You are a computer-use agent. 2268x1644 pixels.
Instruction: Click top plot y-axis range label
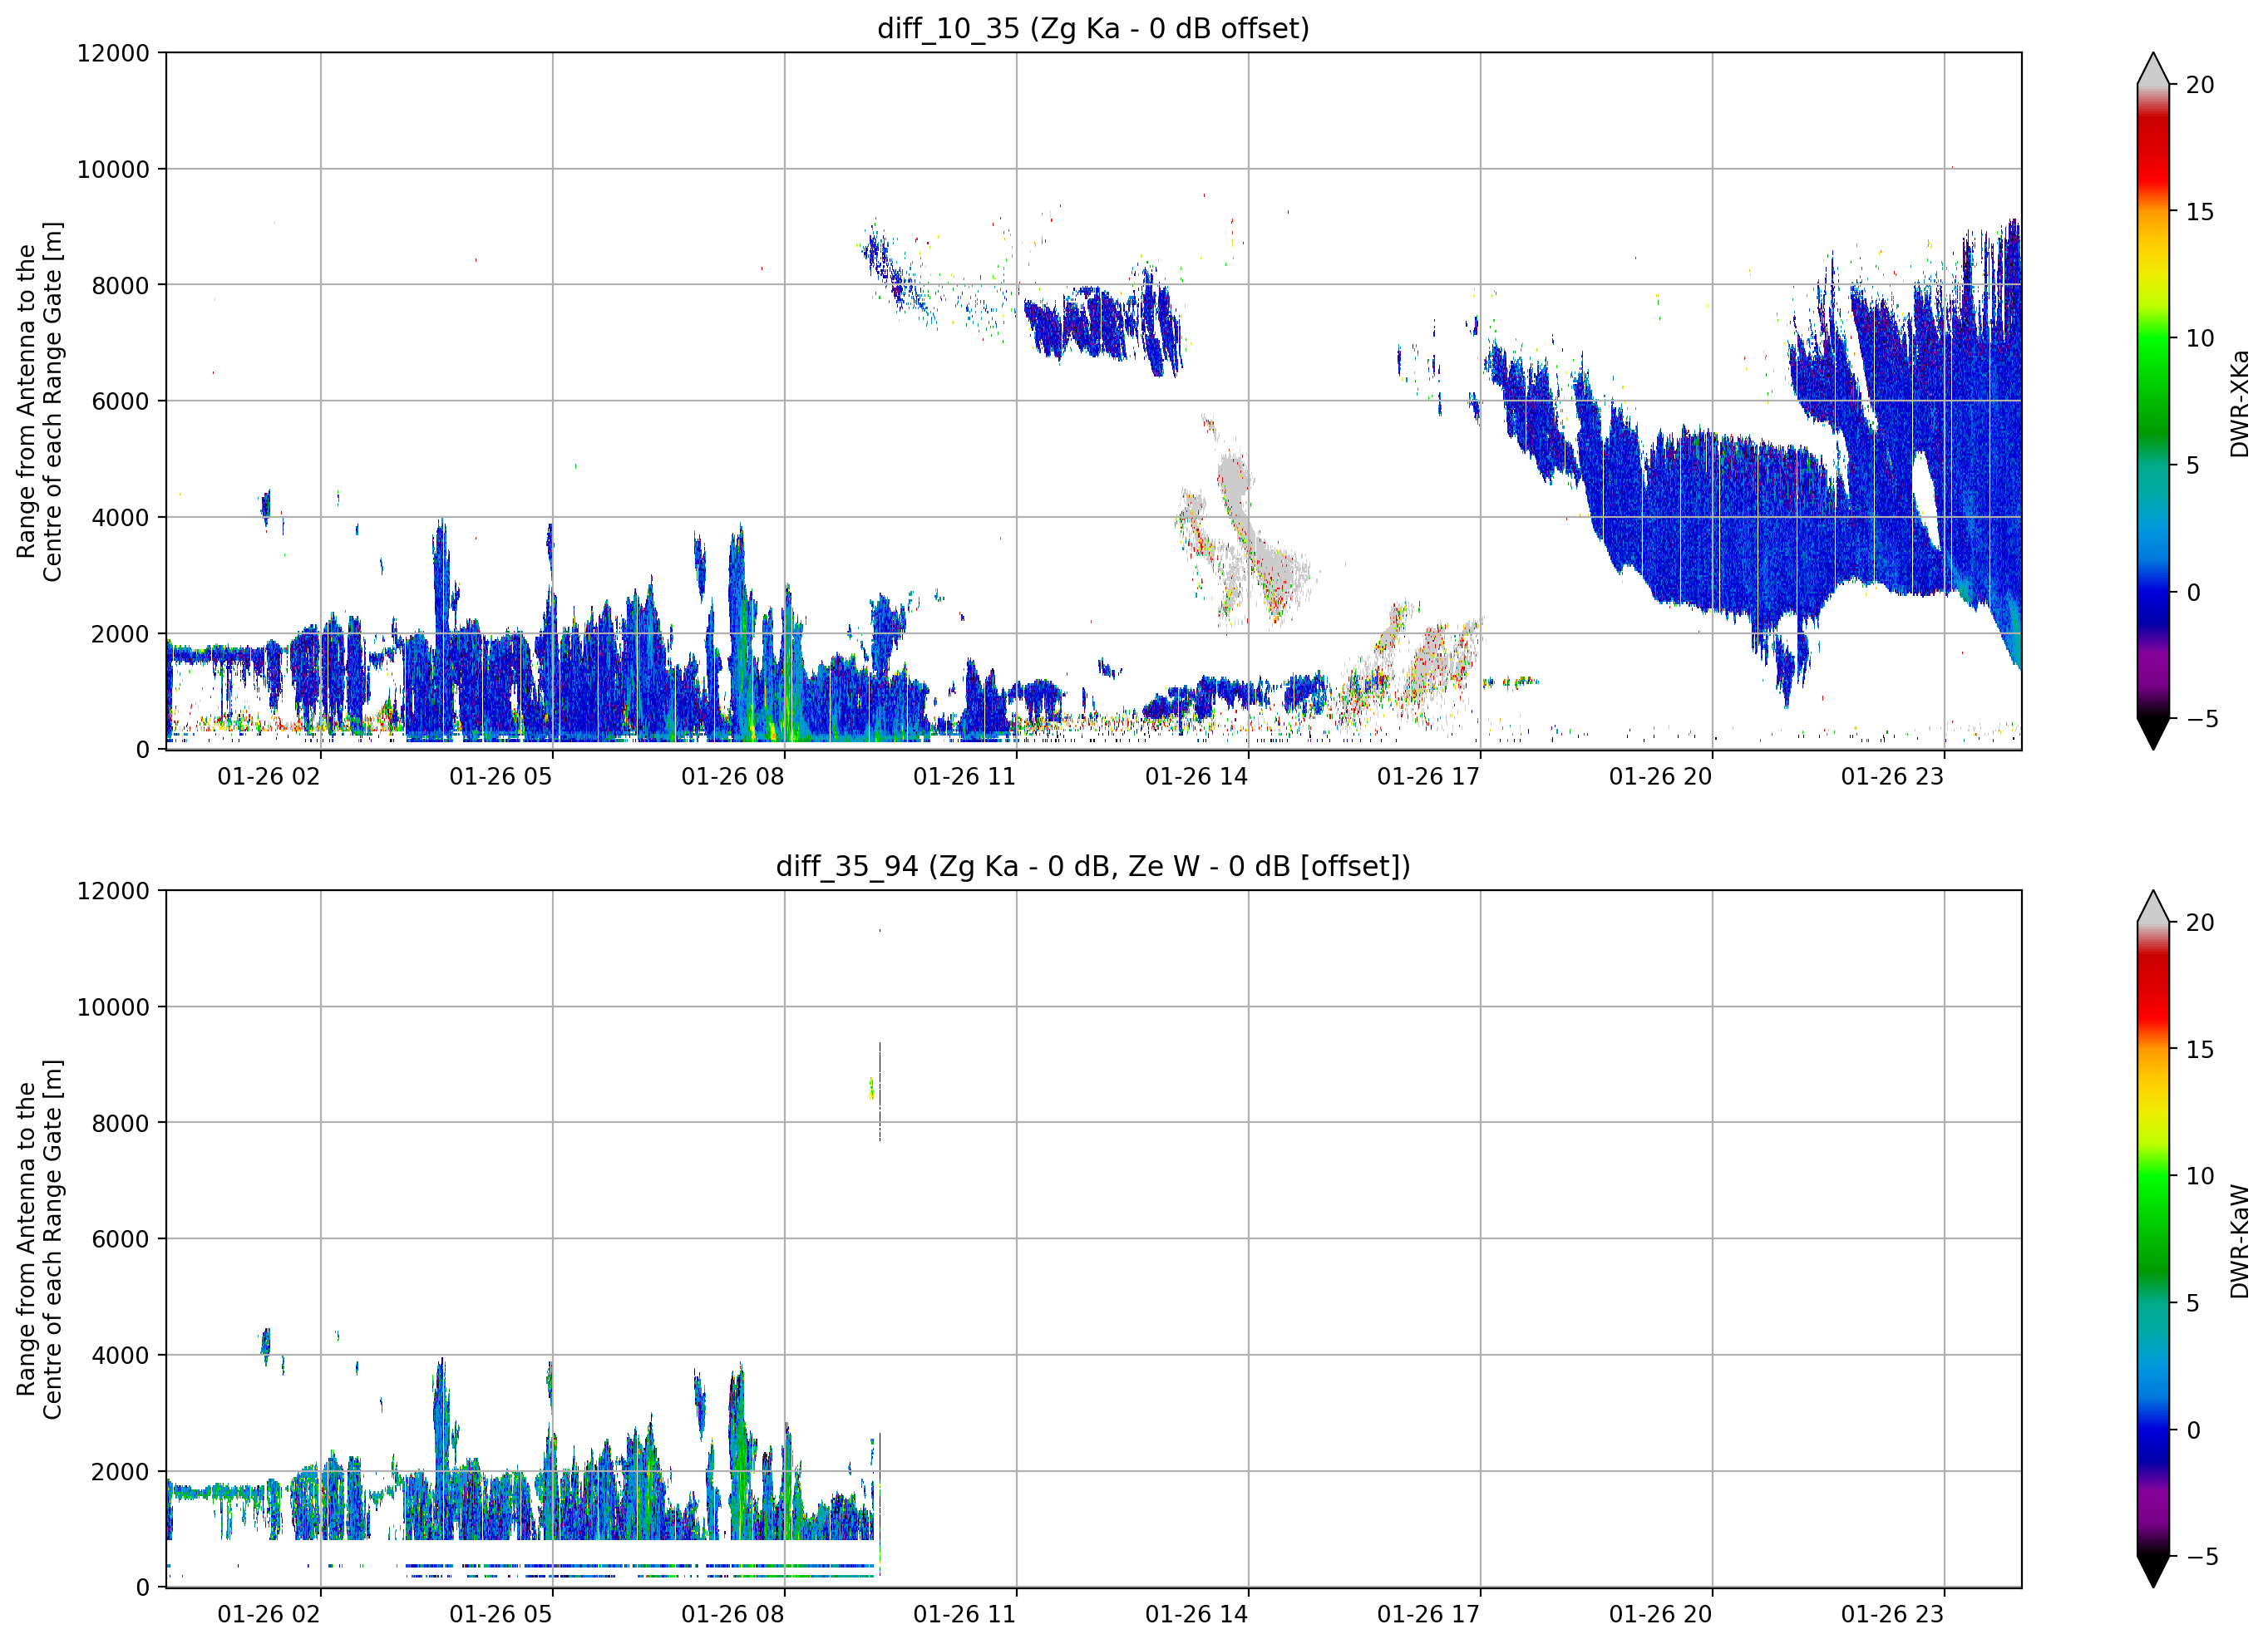pos(39,401)
